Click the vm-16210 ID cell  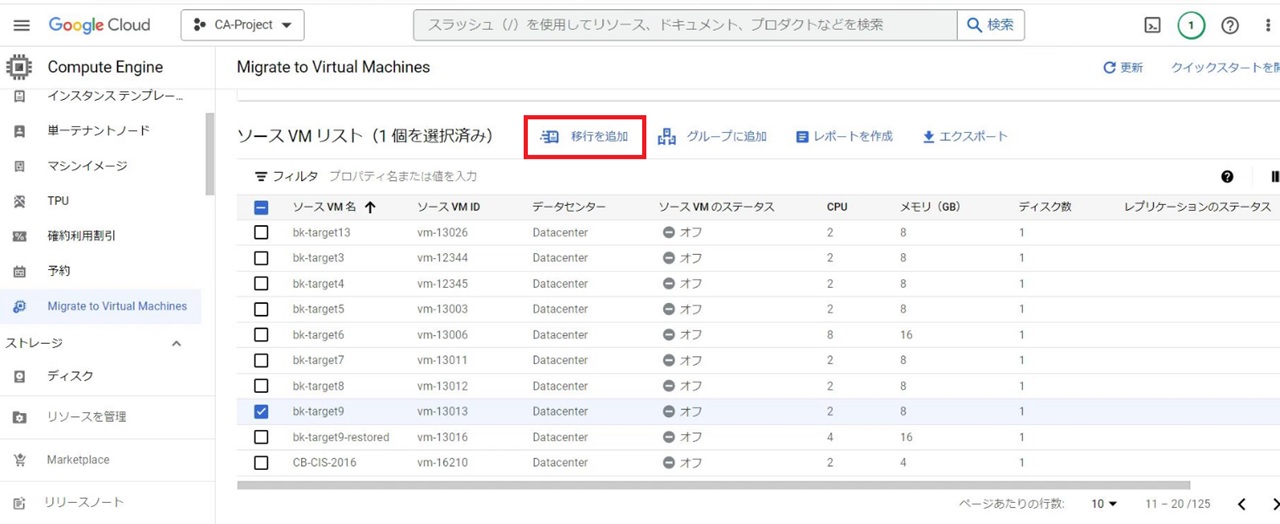[x=442, y=463]
